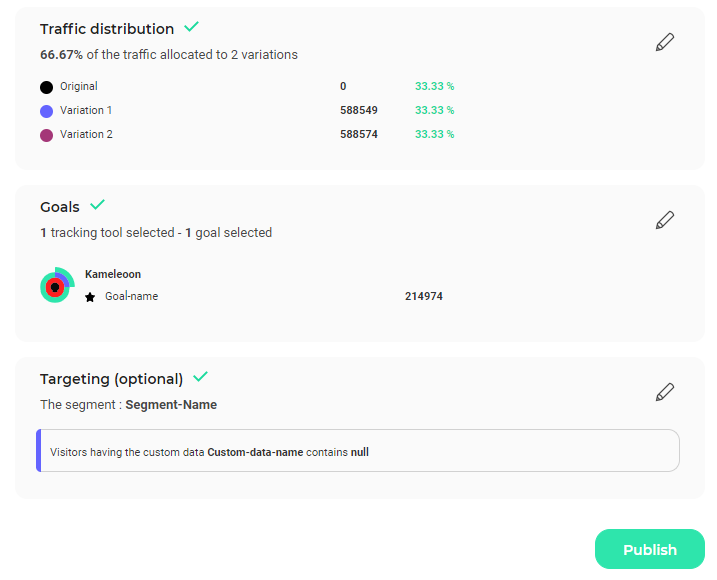Select the purple Variation 2 color dot

[x=46, y=135]
